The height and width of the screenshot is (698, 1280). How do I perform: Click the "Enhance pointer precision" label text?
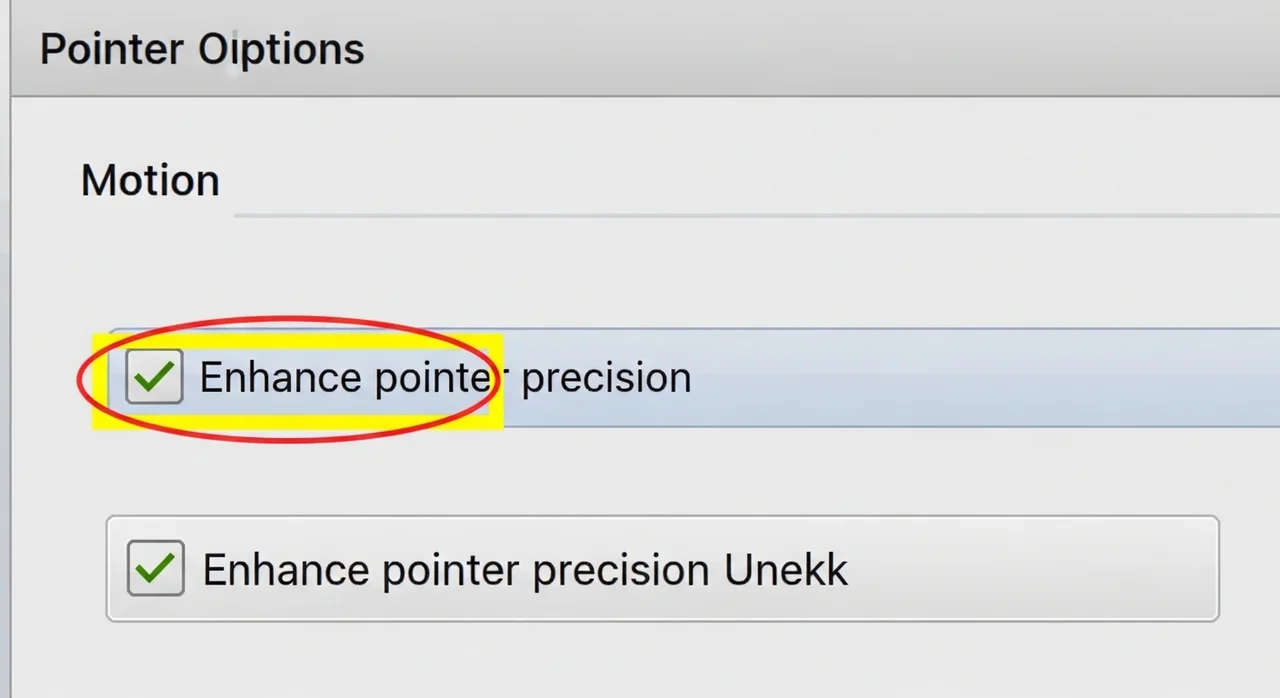(445, 378)
